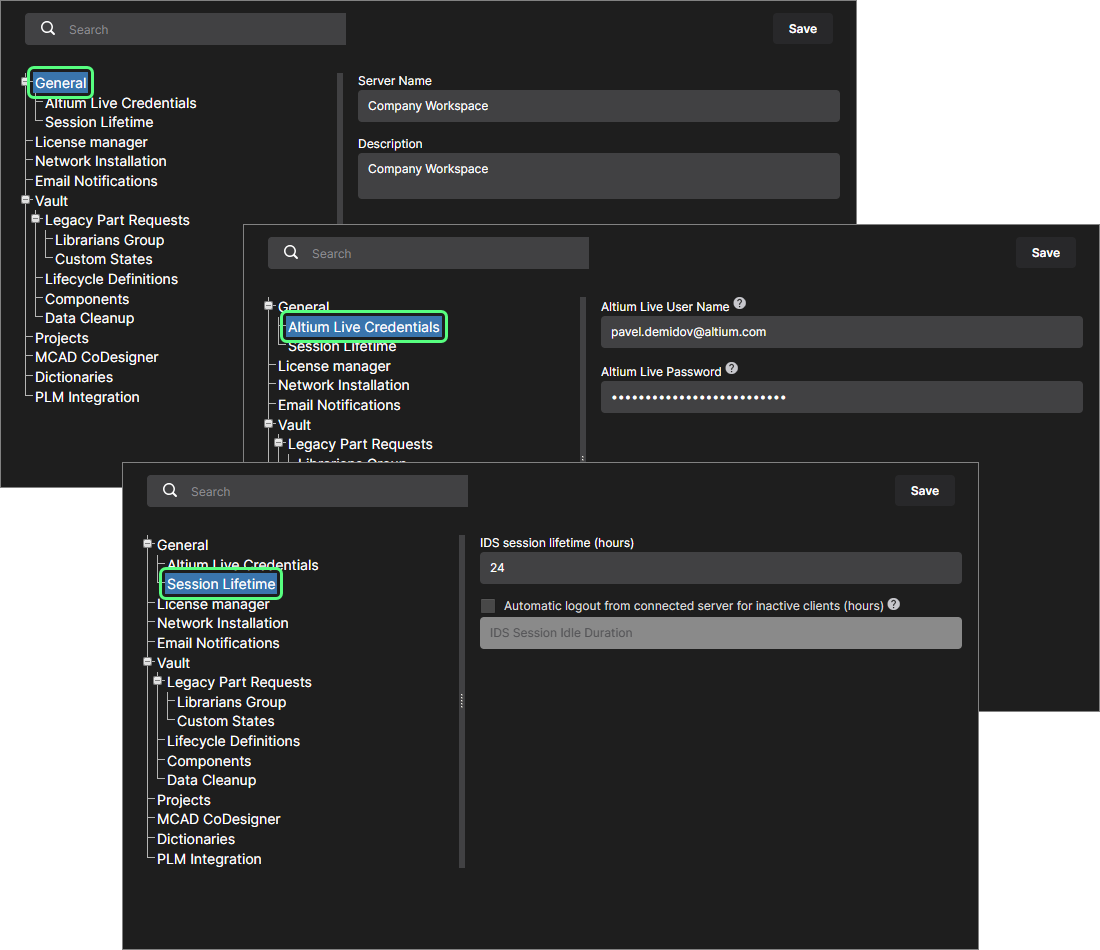Image resolution: width=1100 pixels, height=950 pixels.
Task: Collapse General node in the middle window tree
Action: [268, 305]
